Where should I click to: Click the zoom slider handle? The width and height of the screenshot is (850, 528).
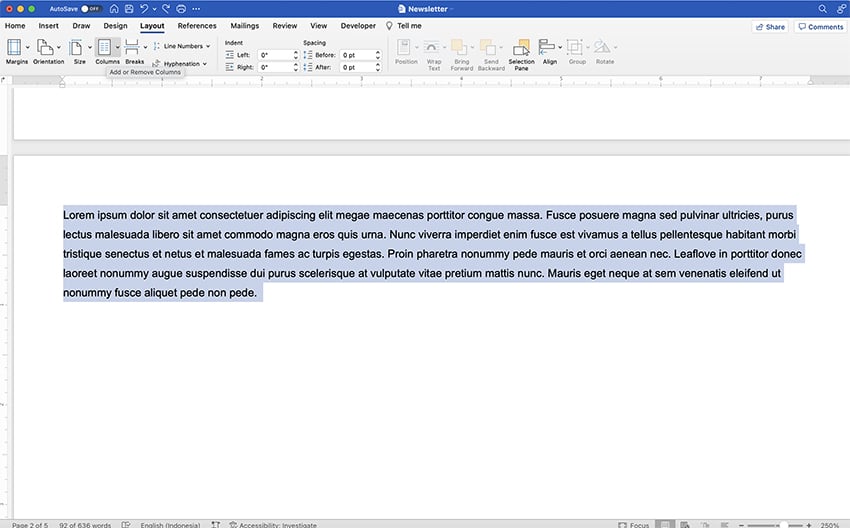784,525
